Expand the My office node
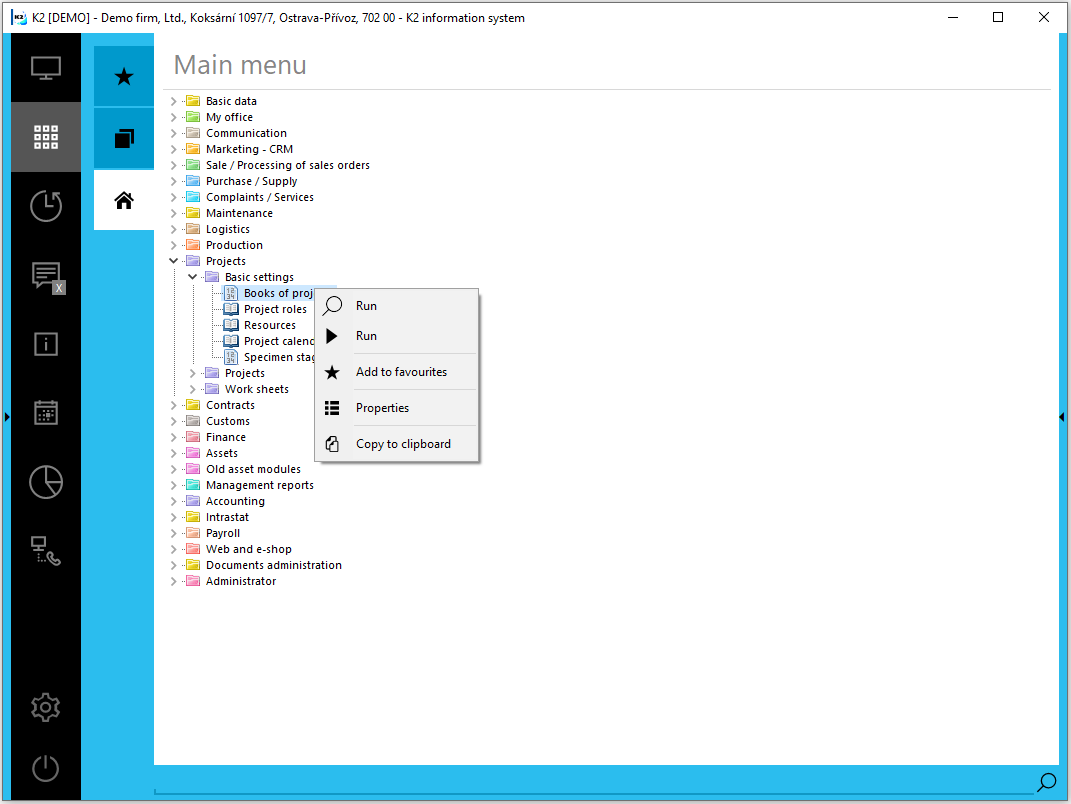 173,117
